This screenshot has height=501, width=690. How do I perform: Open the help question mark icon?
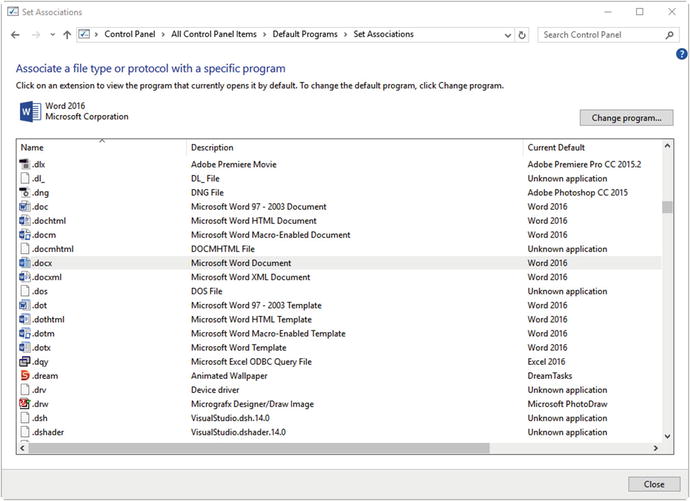[x=681, y=54]
